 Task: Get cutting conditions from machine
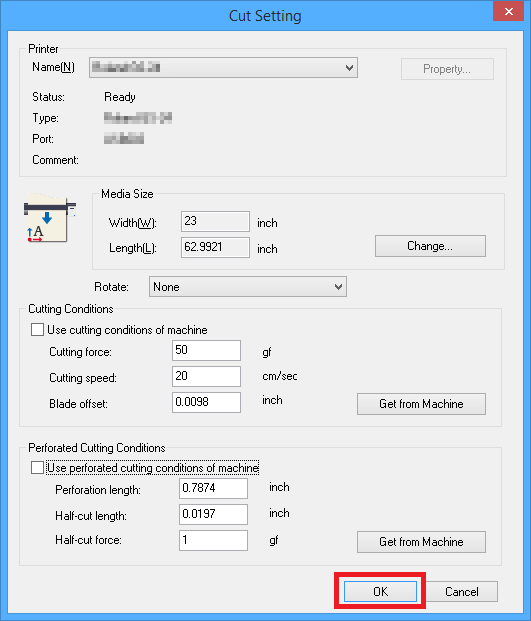coord(421,404)
